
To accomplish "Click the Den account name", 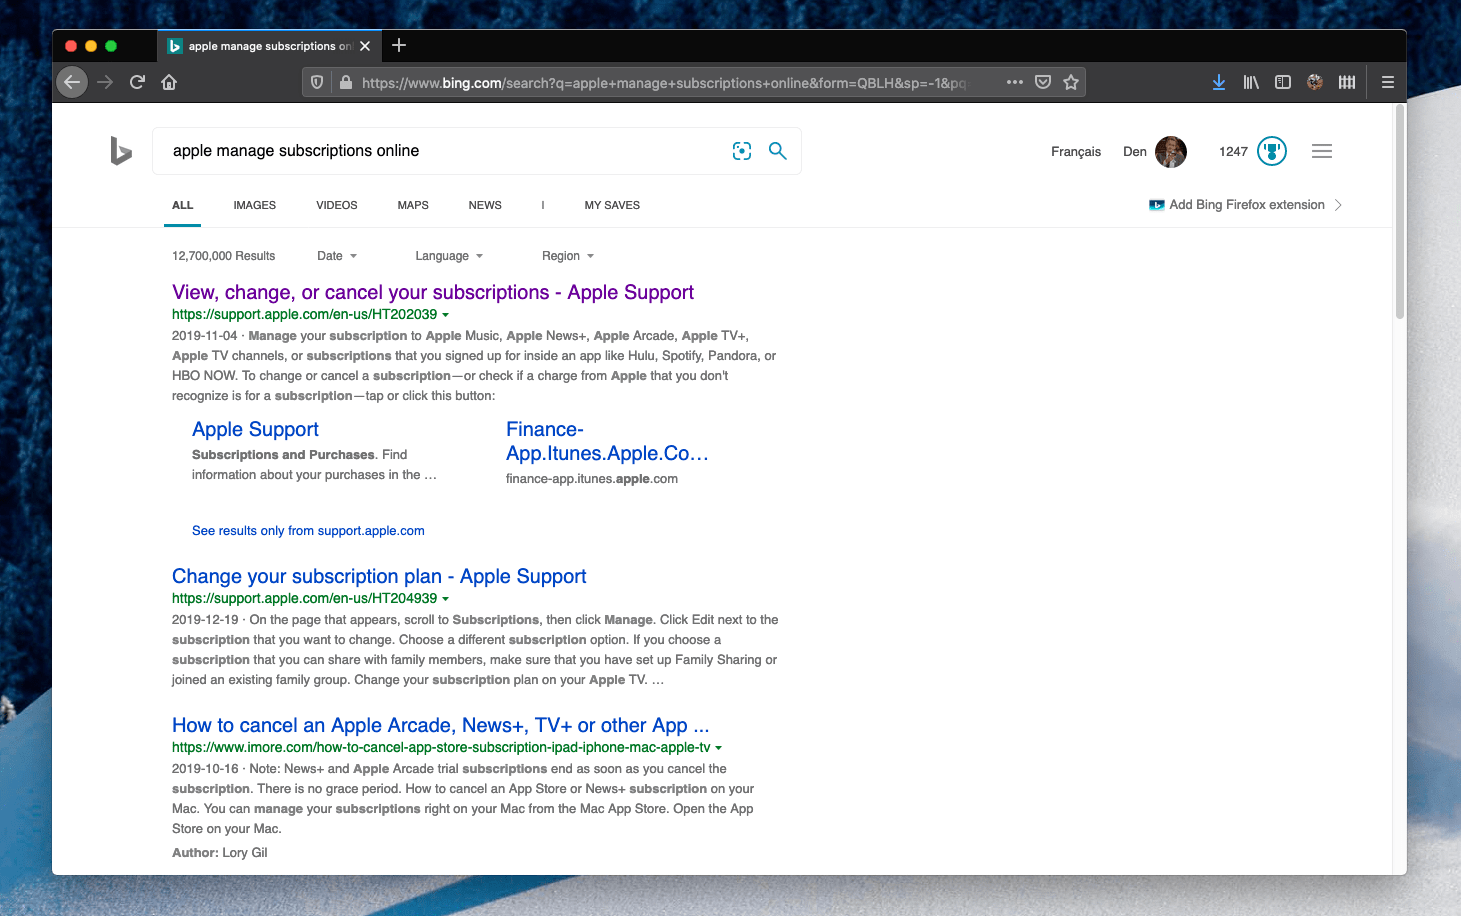I will [x=1135, y=152].
